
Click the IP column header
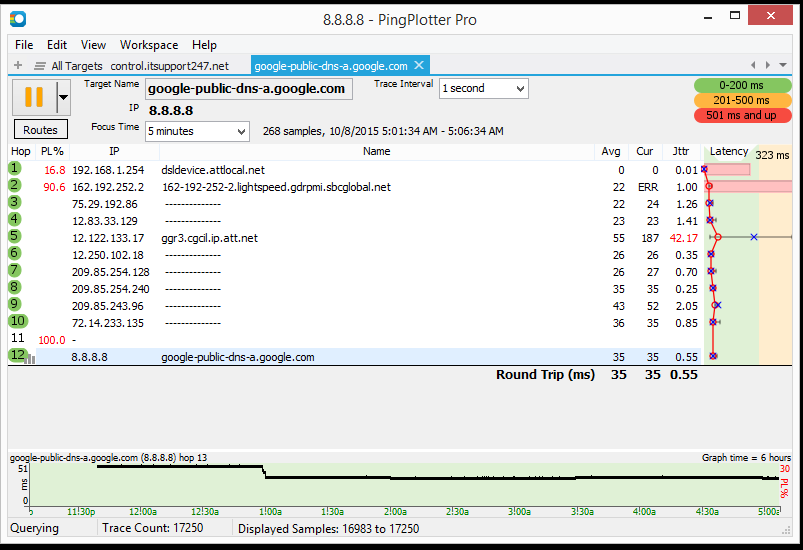coord(114,152)
